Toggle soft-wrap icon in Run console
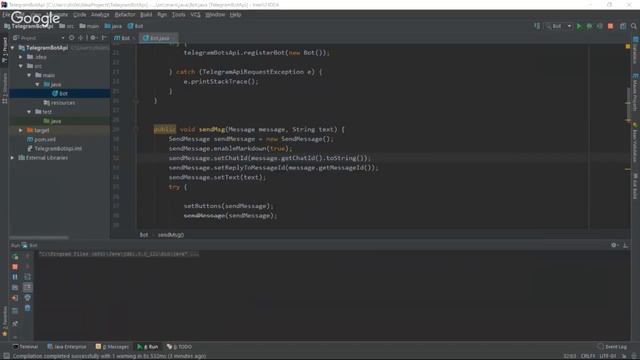This screenshot has width=640, height=360. (27, 277)
